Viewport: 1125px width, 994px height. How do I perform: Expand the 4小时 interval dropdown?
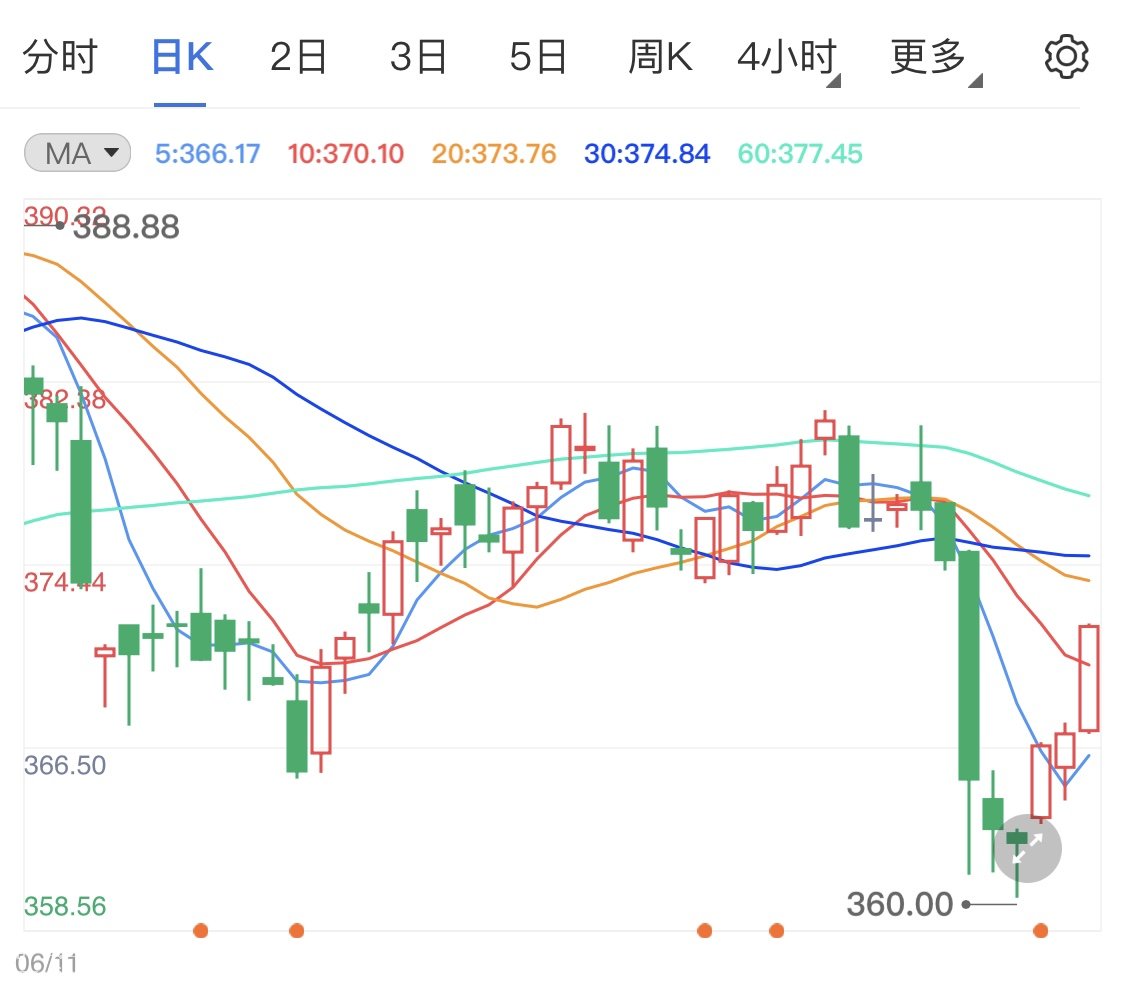tap(787, 58)
